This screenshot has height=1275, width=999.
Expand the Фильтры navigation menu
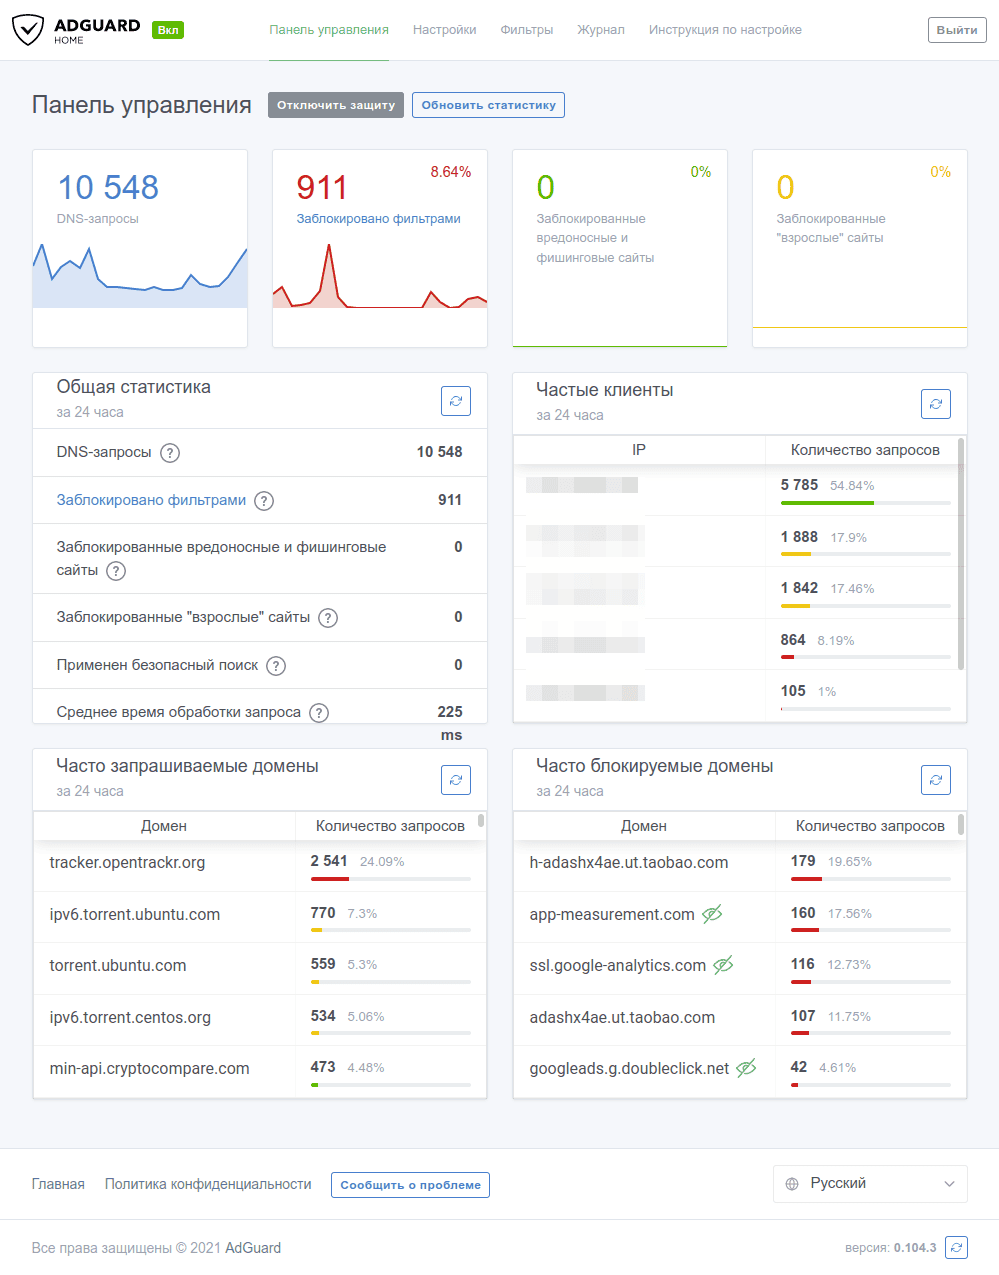point(526,30)
